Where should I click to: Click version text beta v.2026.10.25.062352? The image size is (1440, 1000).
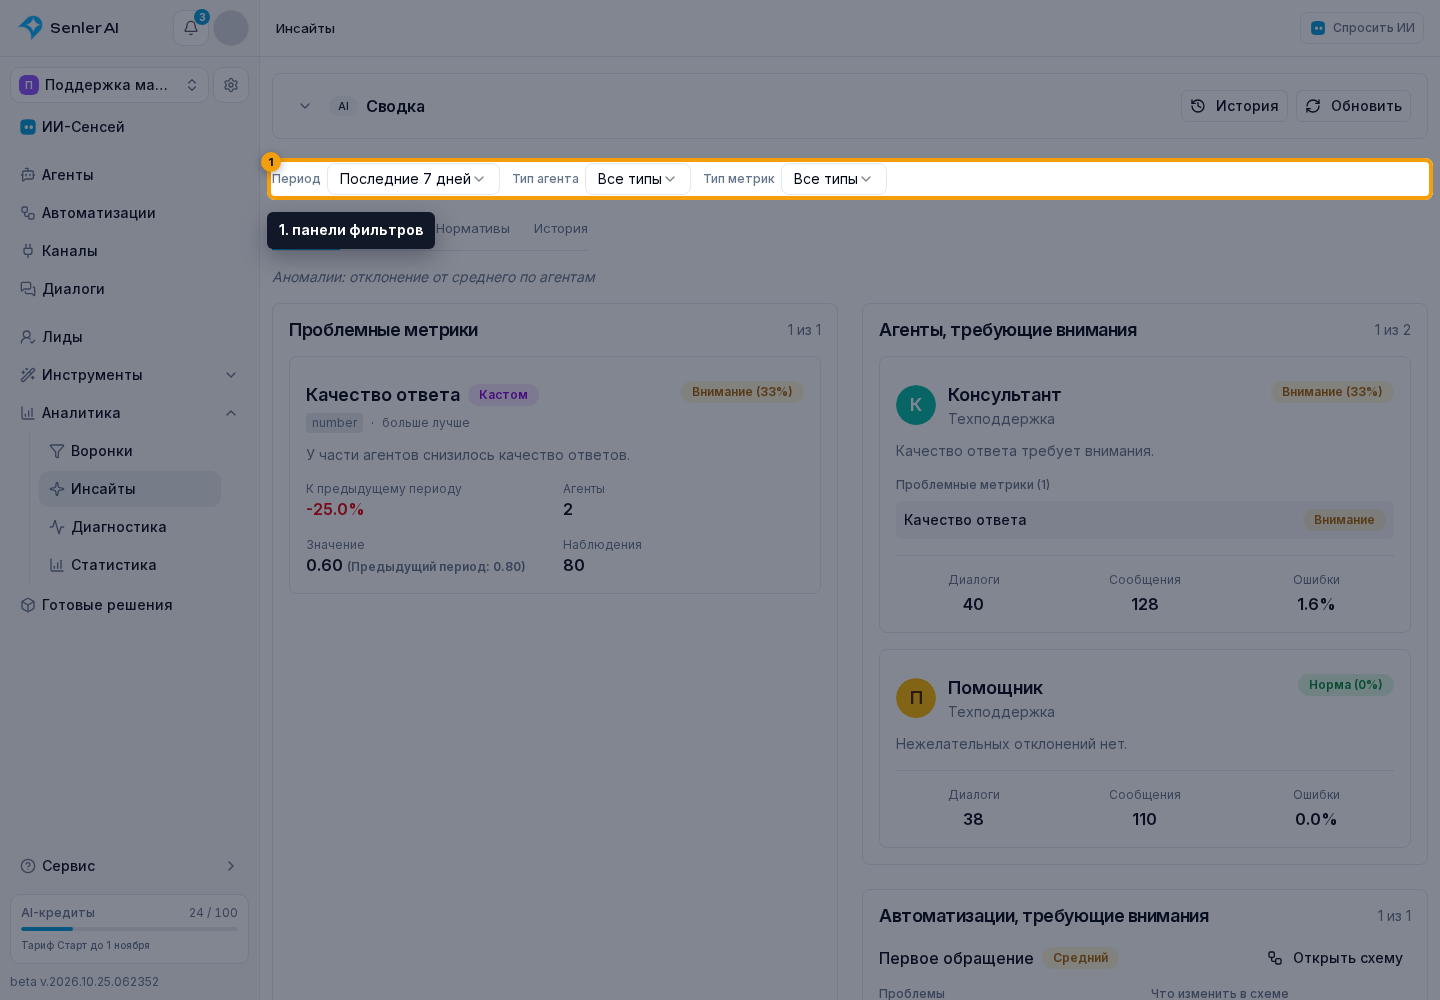[x=85, y=982]
